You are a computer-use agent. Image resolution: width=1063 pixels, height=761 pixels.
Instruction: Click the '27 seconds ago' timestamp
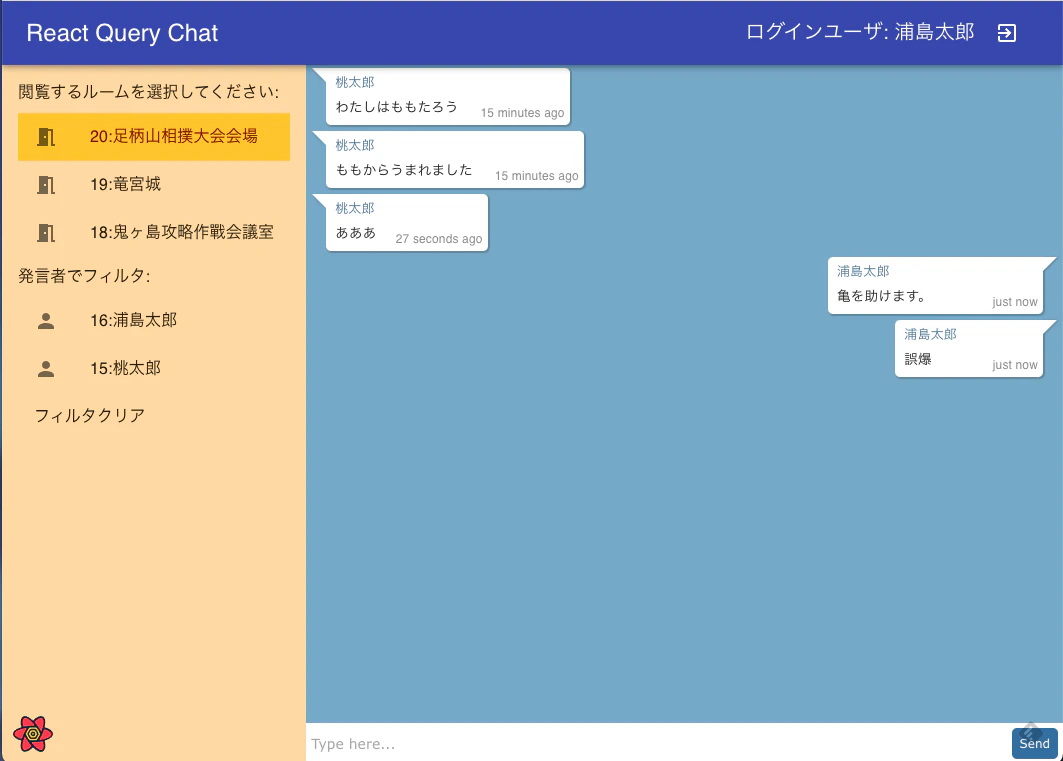pyautogui.click(x=439, y=239)
